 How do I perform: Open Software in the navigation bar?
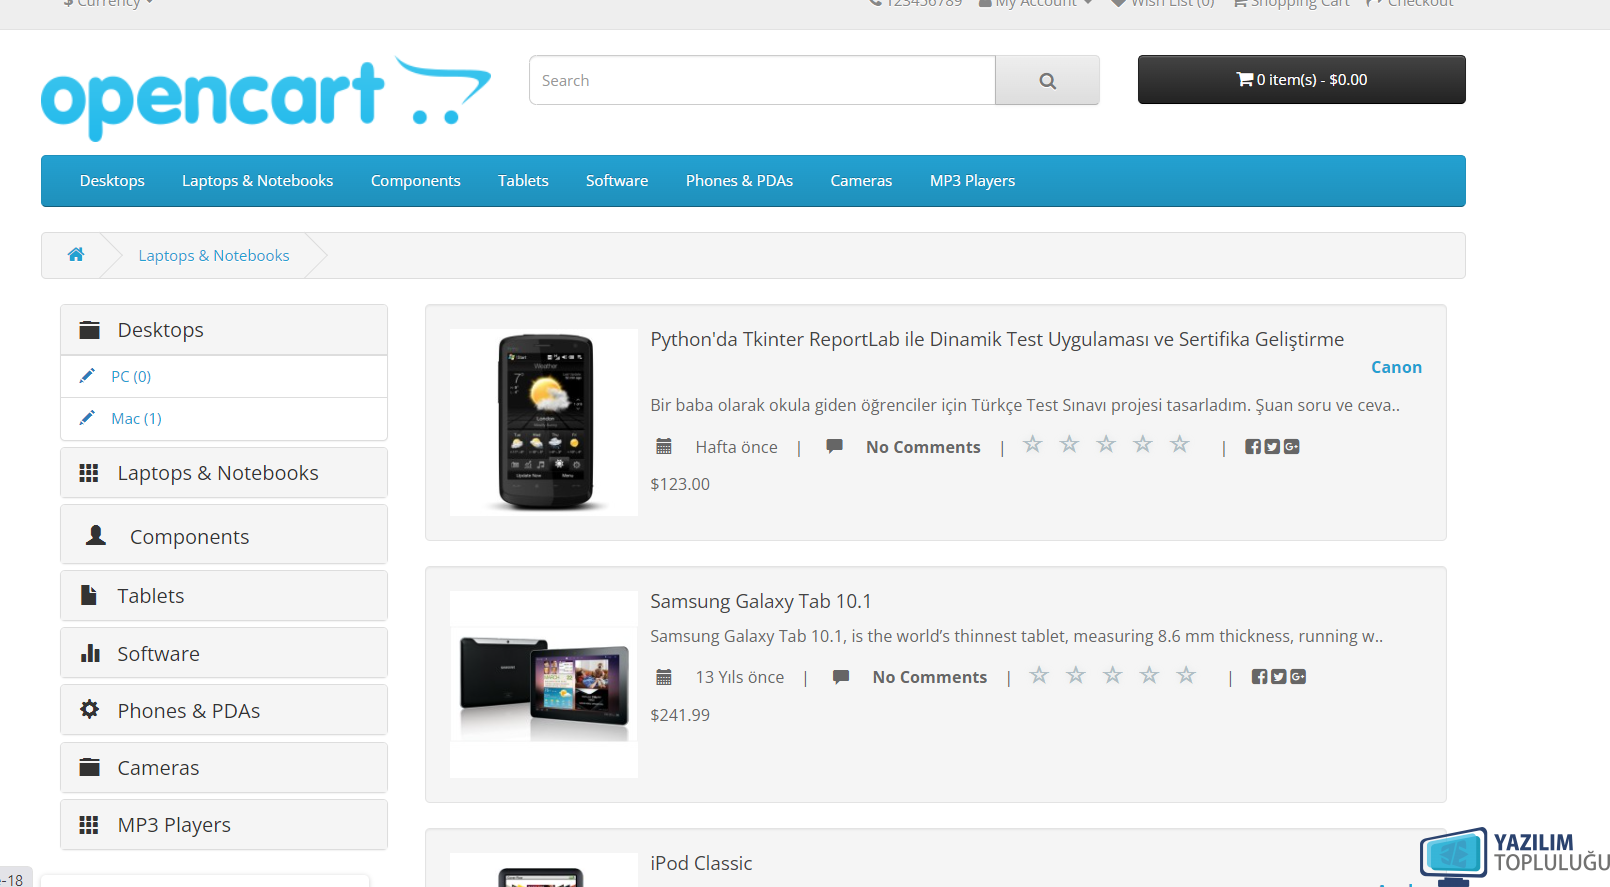pyautogui.click(x=617, y=181)
